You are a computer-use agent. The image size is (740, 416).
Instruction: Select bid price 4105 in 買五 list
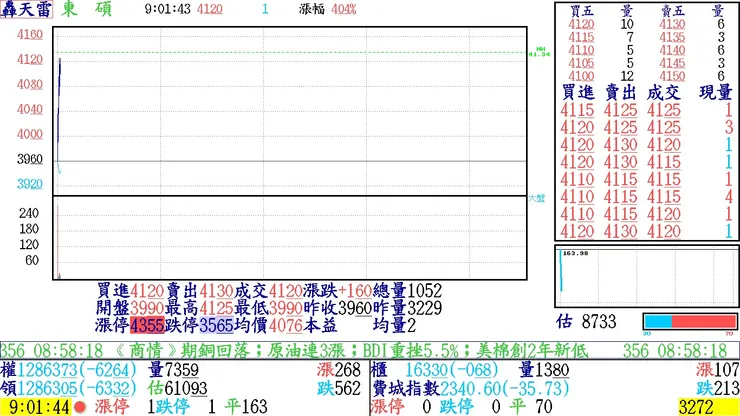[581, 63]
